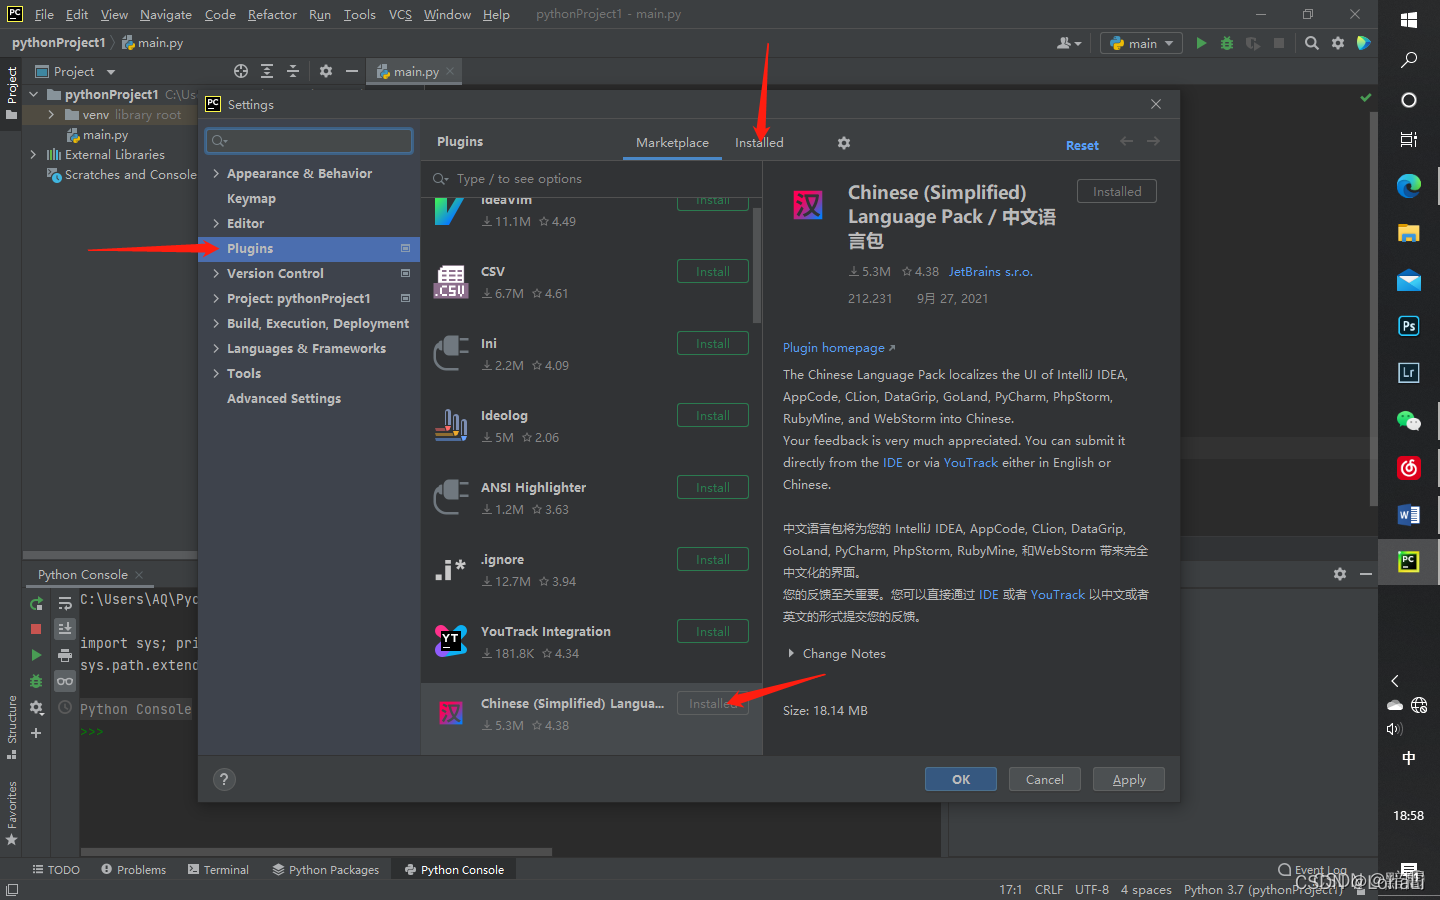Open Project panel options gear
The height and width of the screenshot is (900, 1440).
(x=326, y=71)
